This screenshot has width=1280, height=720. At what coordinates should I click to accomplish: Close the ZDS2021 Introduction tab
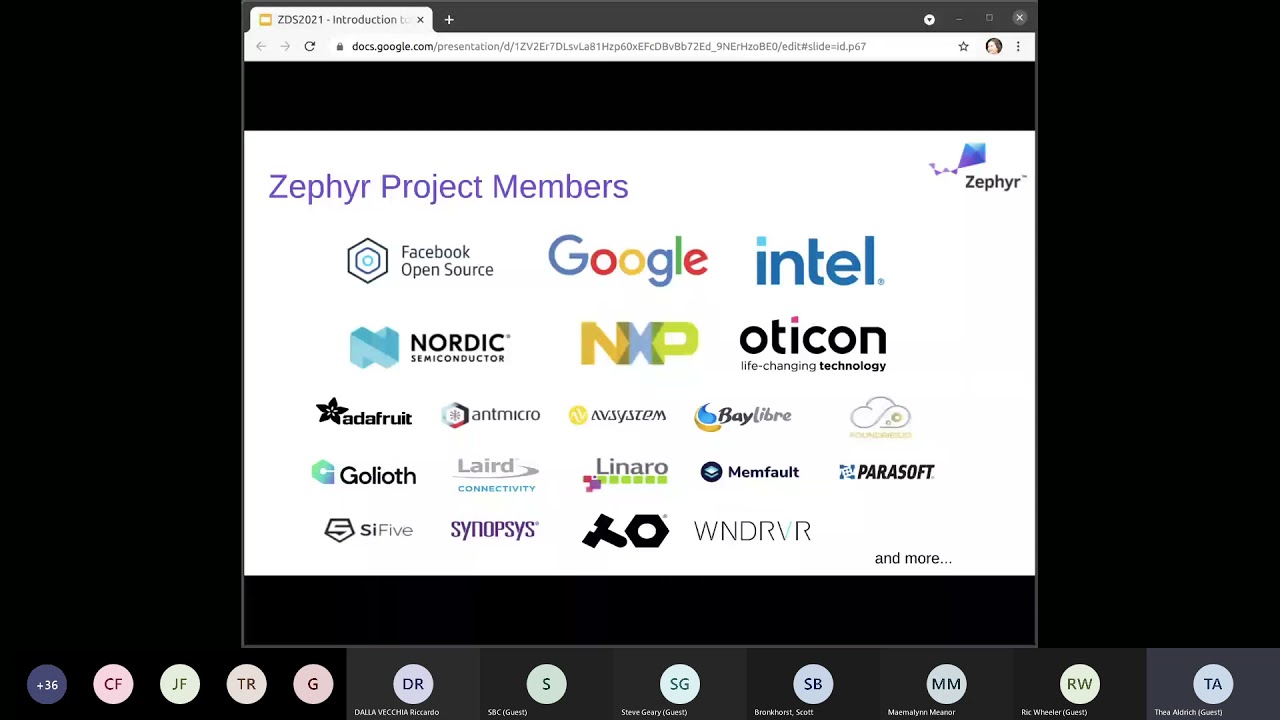pos(420,19)
